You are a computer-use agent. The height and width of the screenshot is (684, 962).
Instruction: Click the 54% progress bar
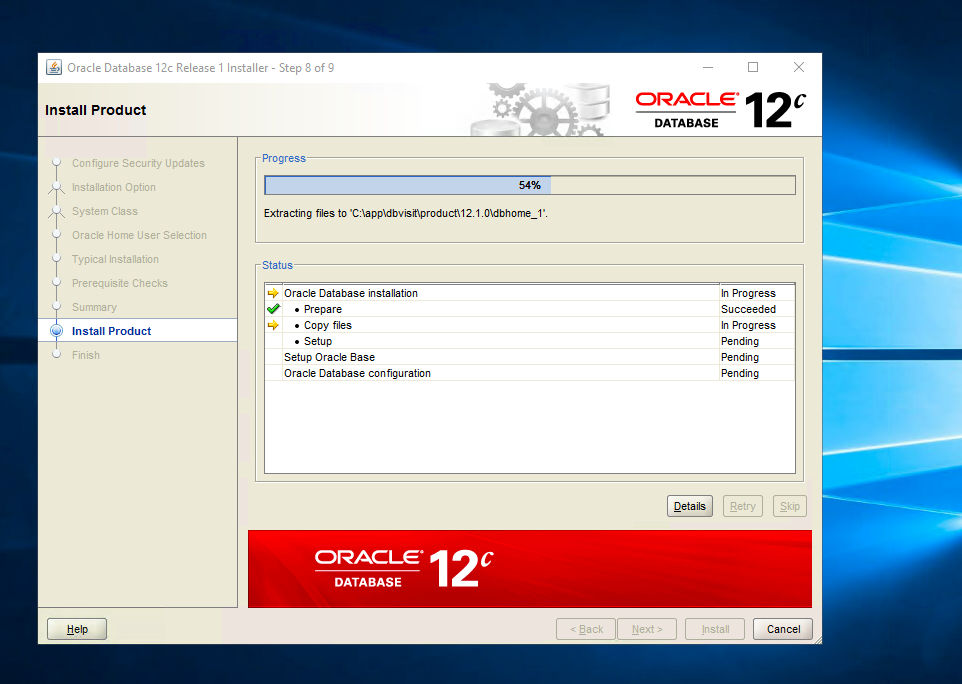click(x=530, y=185)
